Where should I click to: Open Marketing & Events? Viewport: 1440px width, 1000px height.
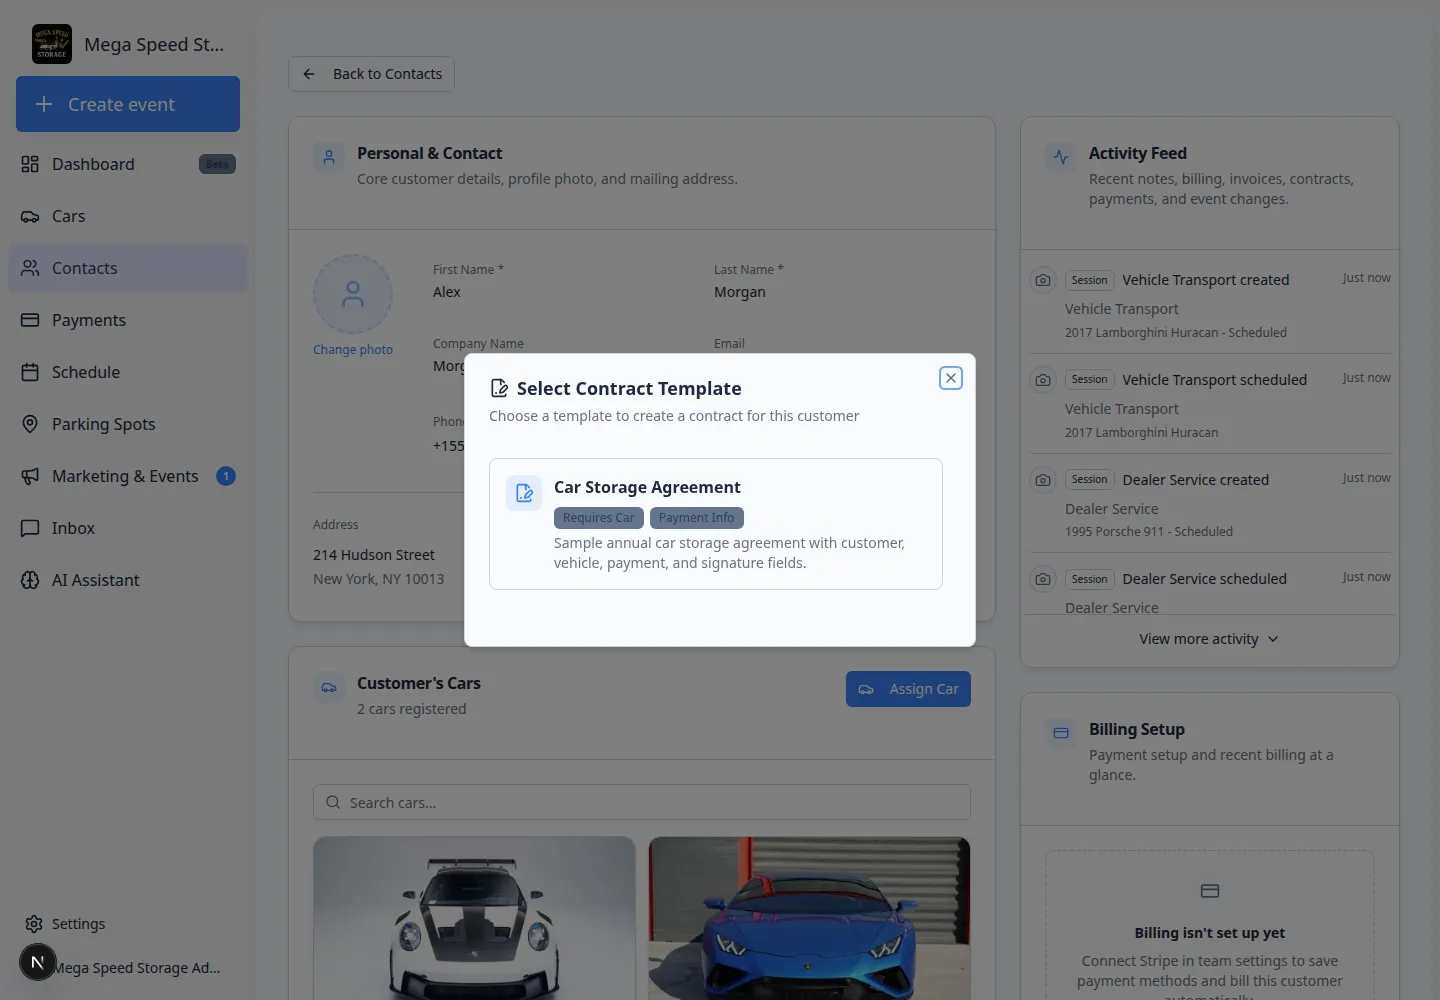click(128, 476)
